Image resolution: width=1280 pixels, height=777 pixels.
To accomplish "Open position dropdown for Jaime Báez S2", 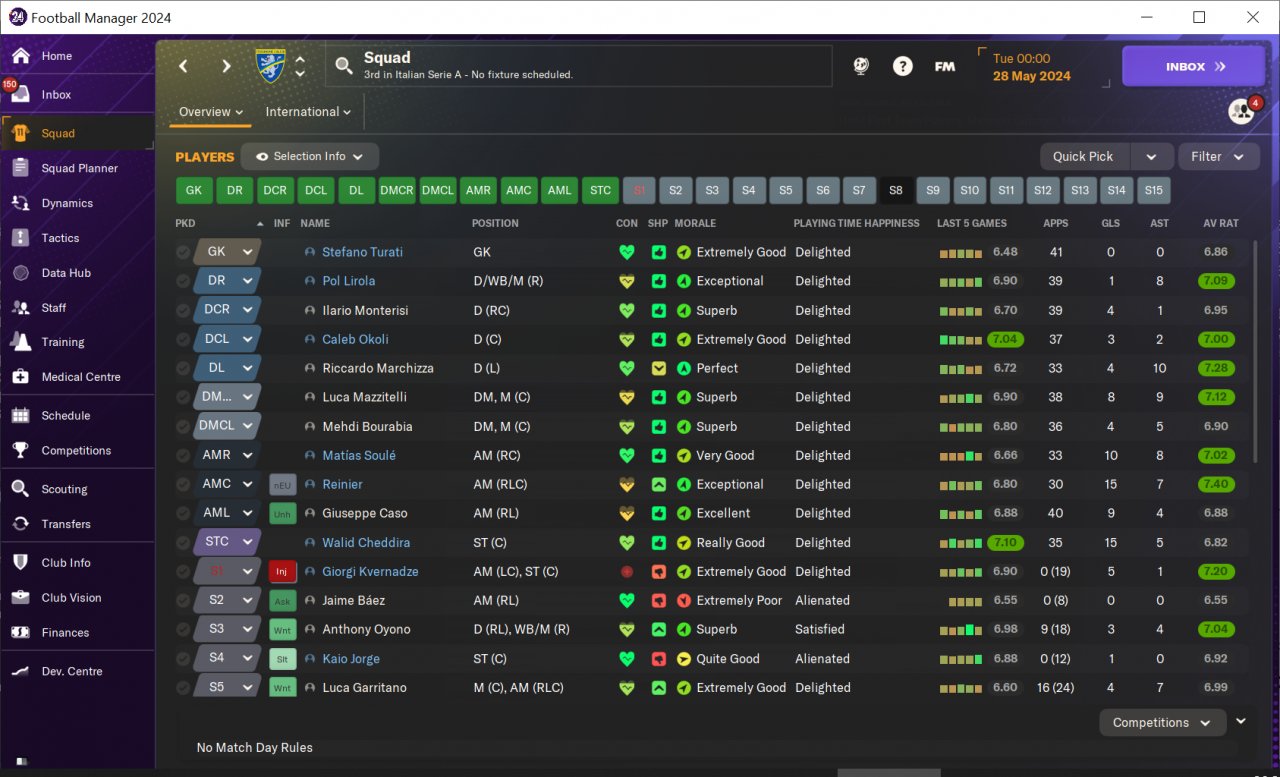I will coord(227,600).
